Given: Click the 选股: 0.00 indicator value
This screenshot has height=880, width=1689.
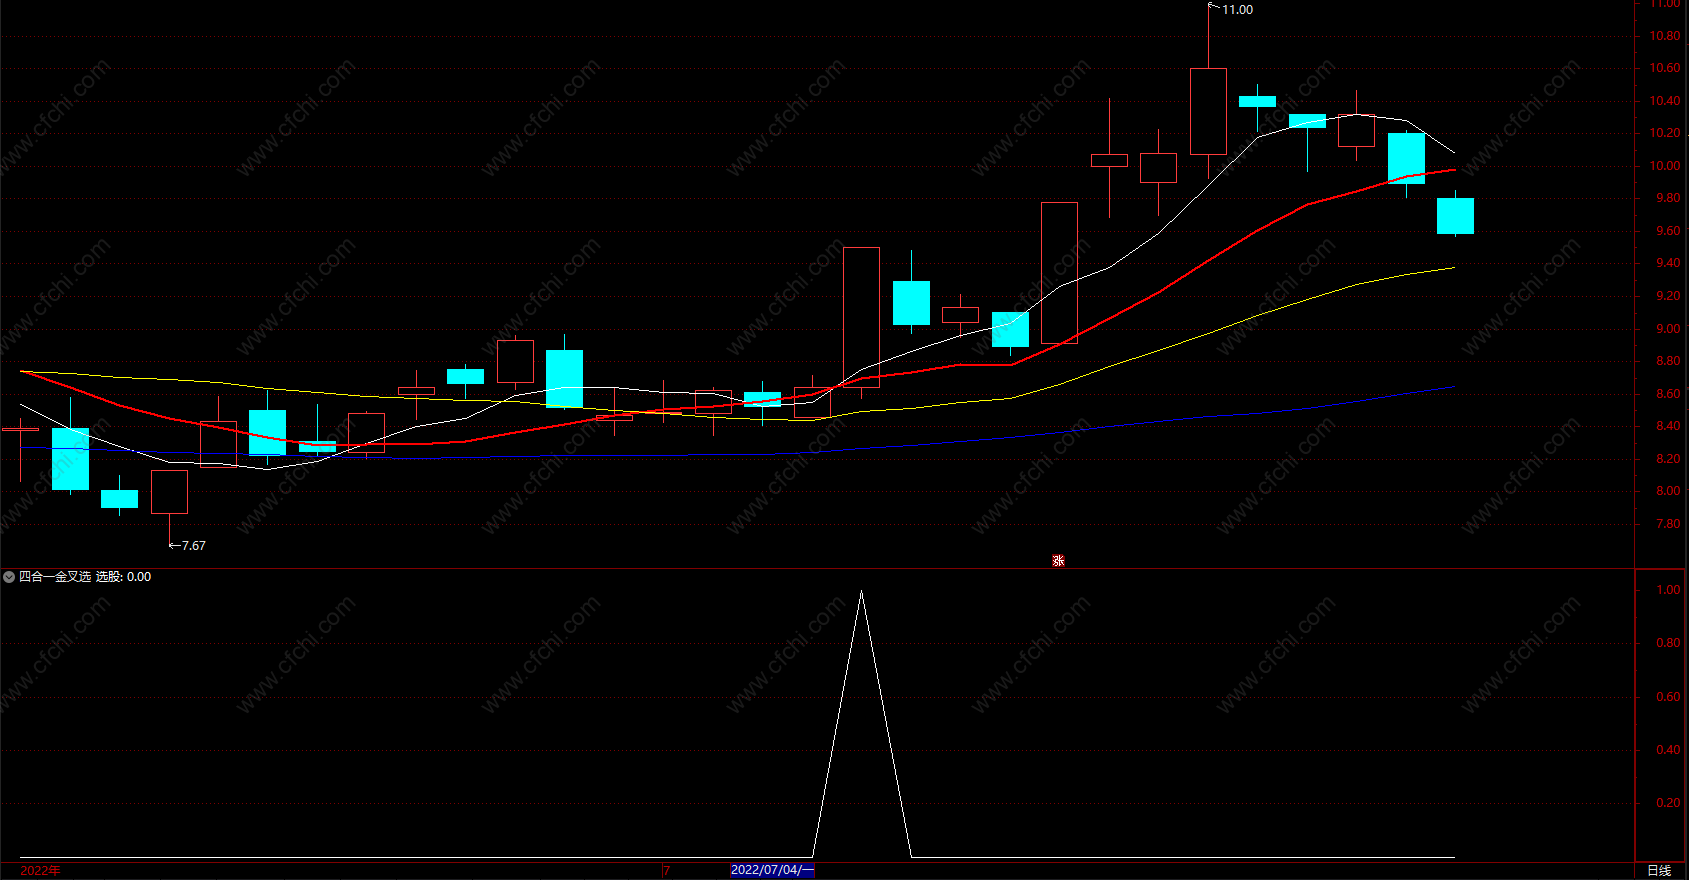Looking at the screenshot, I should coord(124,577).
